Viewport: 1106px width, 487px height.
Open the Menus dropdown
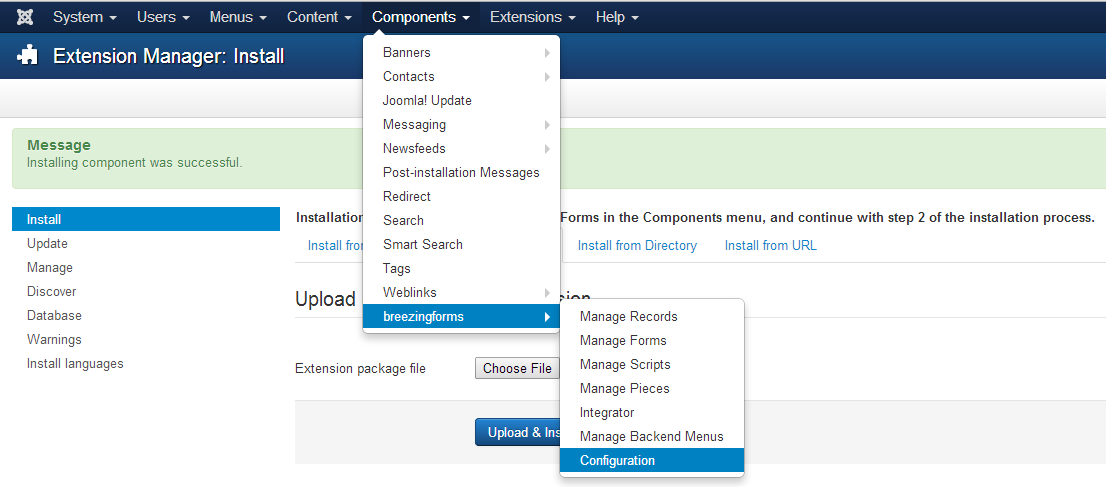point(238,17)
